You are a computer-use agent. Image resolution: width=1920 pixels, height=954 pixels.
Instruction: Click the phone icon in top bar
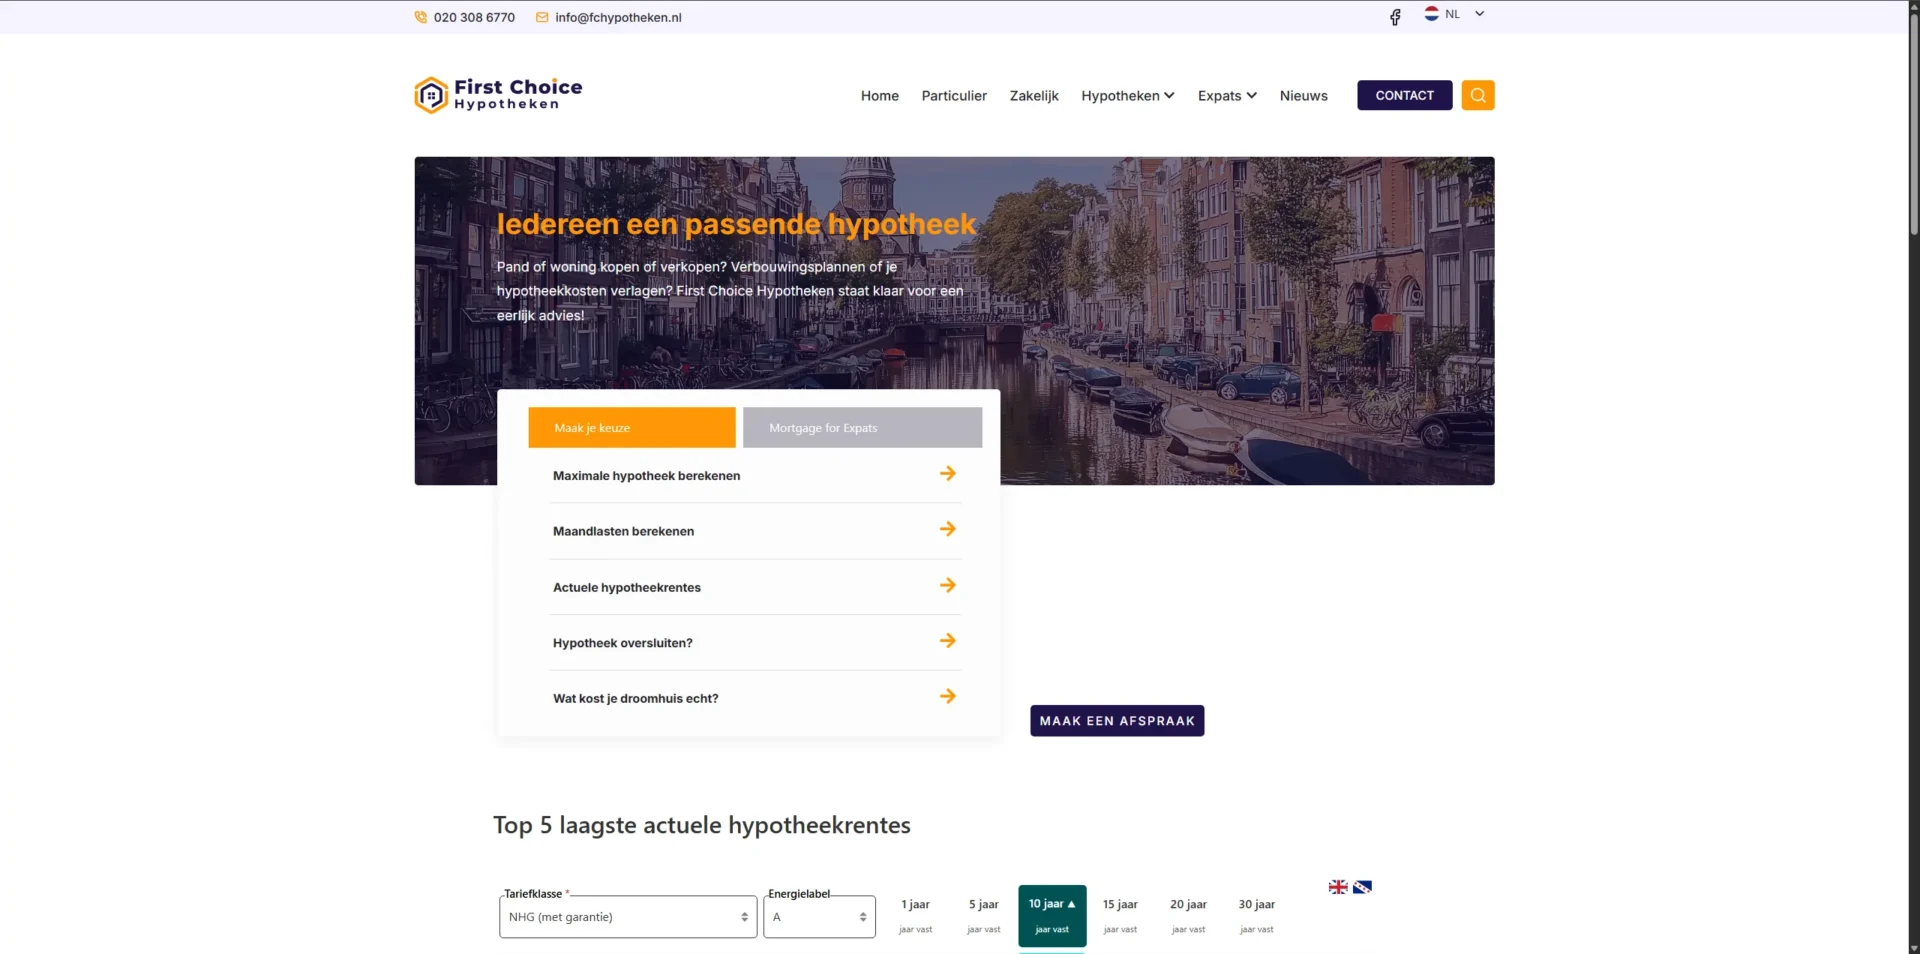click(x=420, y=17)
